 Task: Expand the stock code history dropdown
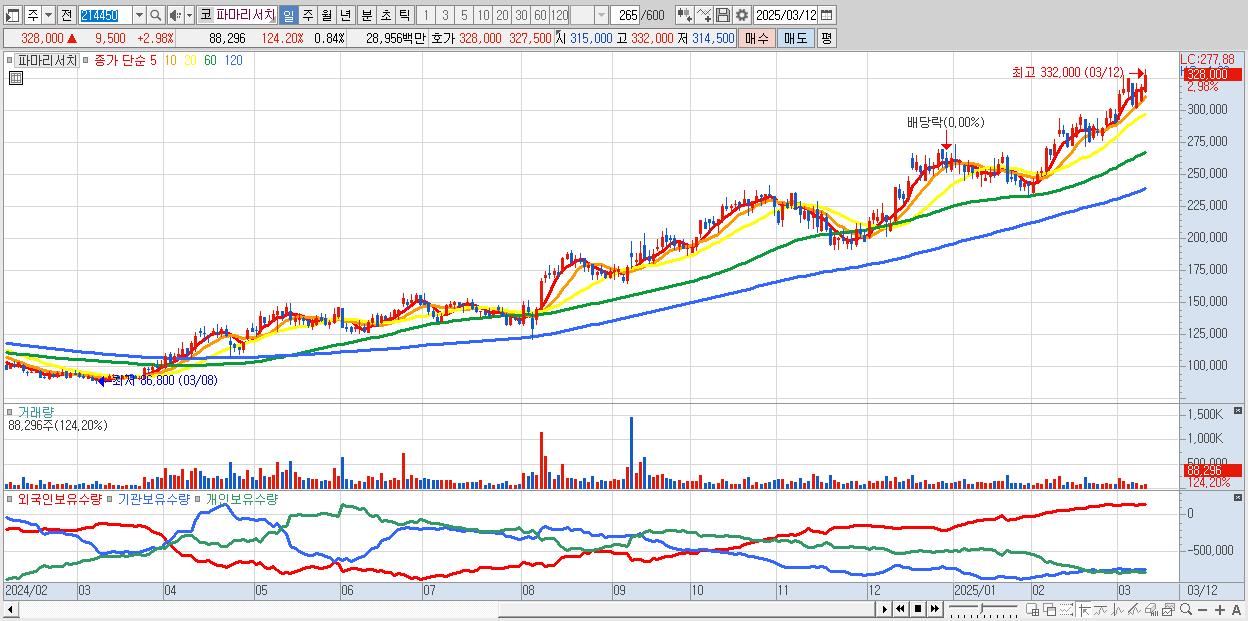[x=139, y=15]
